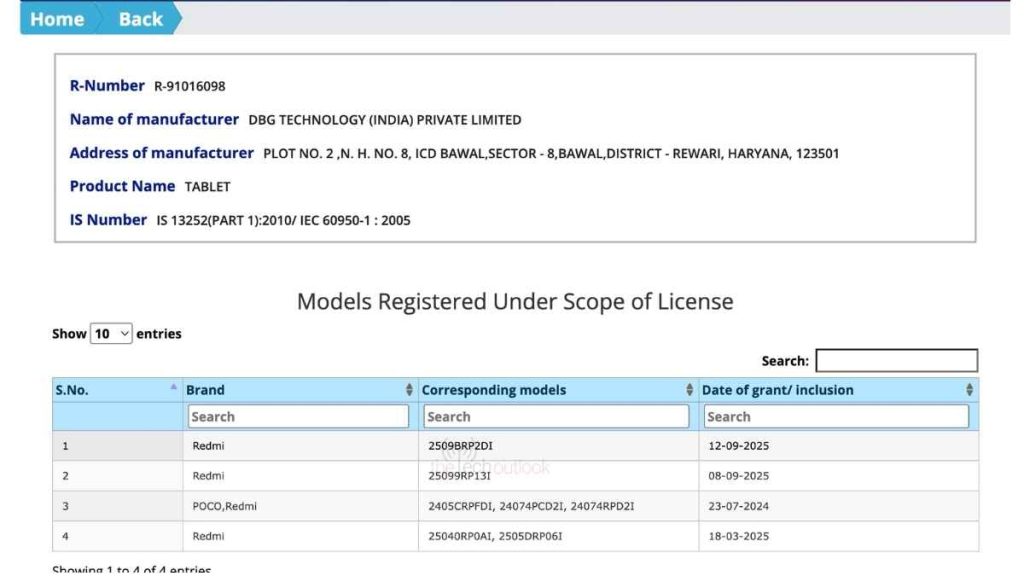Image resolution: width=1024 pixels, height=576 pixels.
Task: Sort by S.No. column arrow icon
Action: point(174,387)
